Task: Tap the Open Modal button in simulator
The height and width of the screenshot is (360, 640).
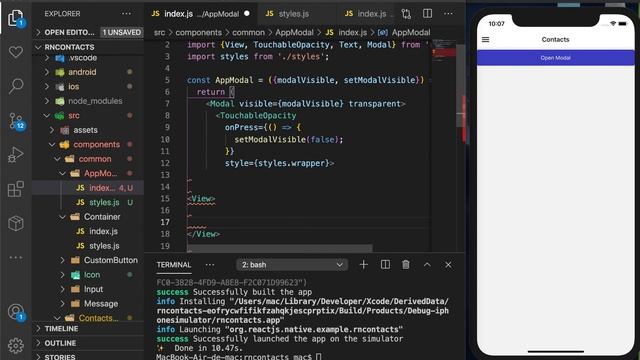Action: click(x=556, y=58)
